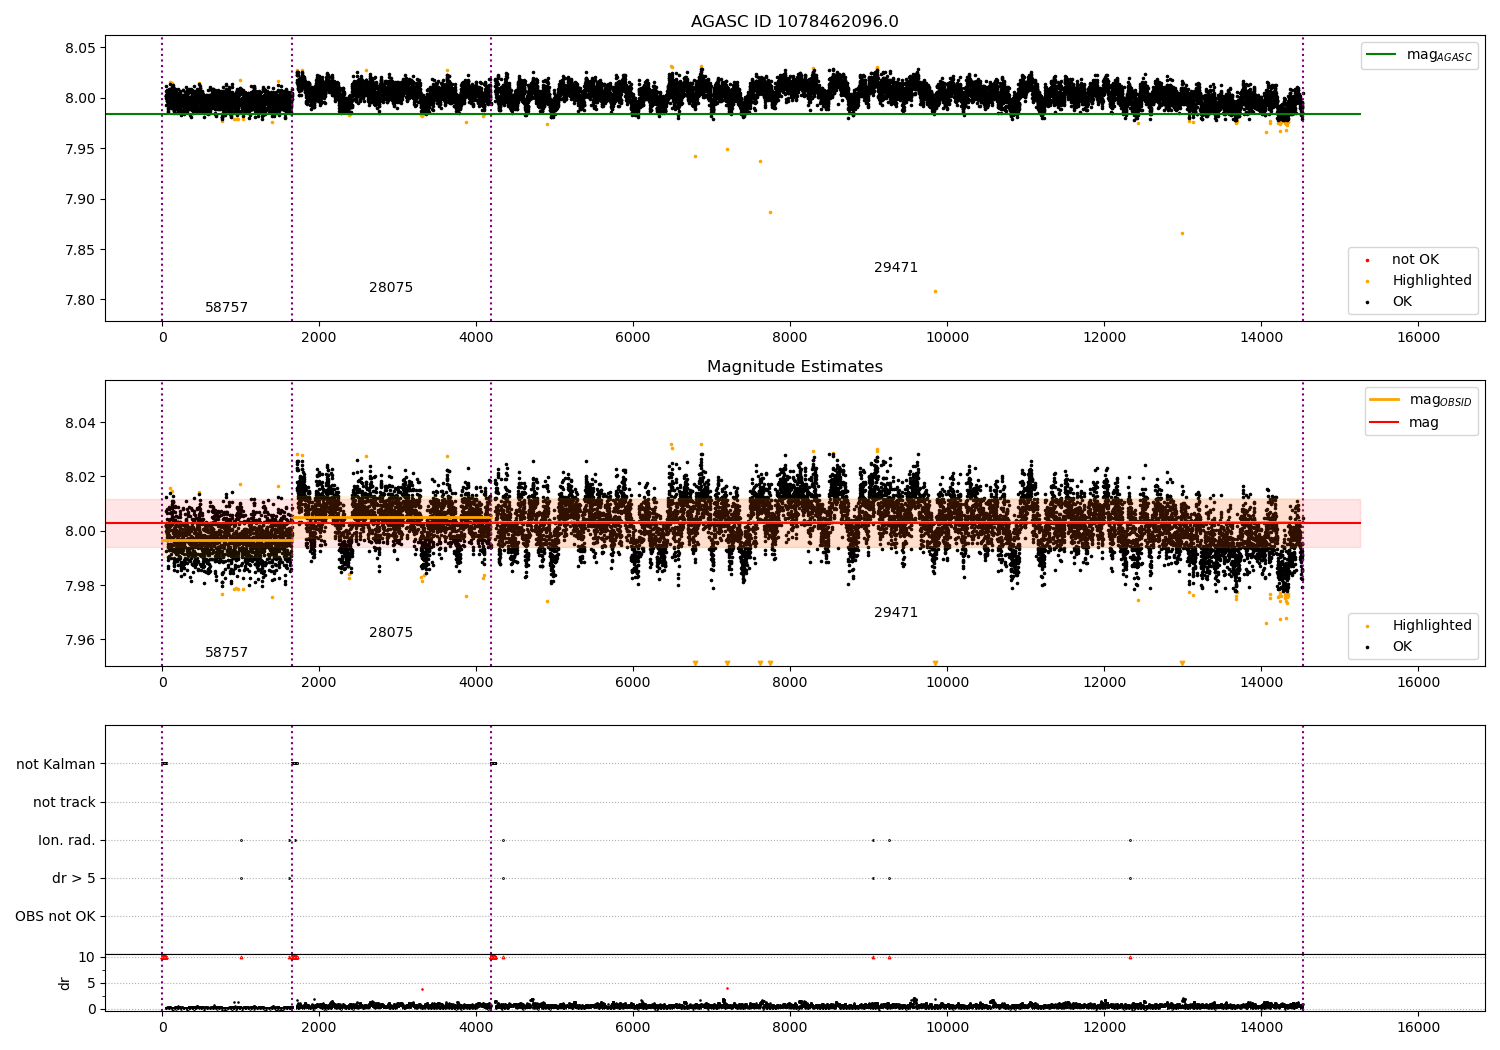Click the 16000 x-tick of bottom panel
This screenshot has width=1500, height=1050.
1418,1027
